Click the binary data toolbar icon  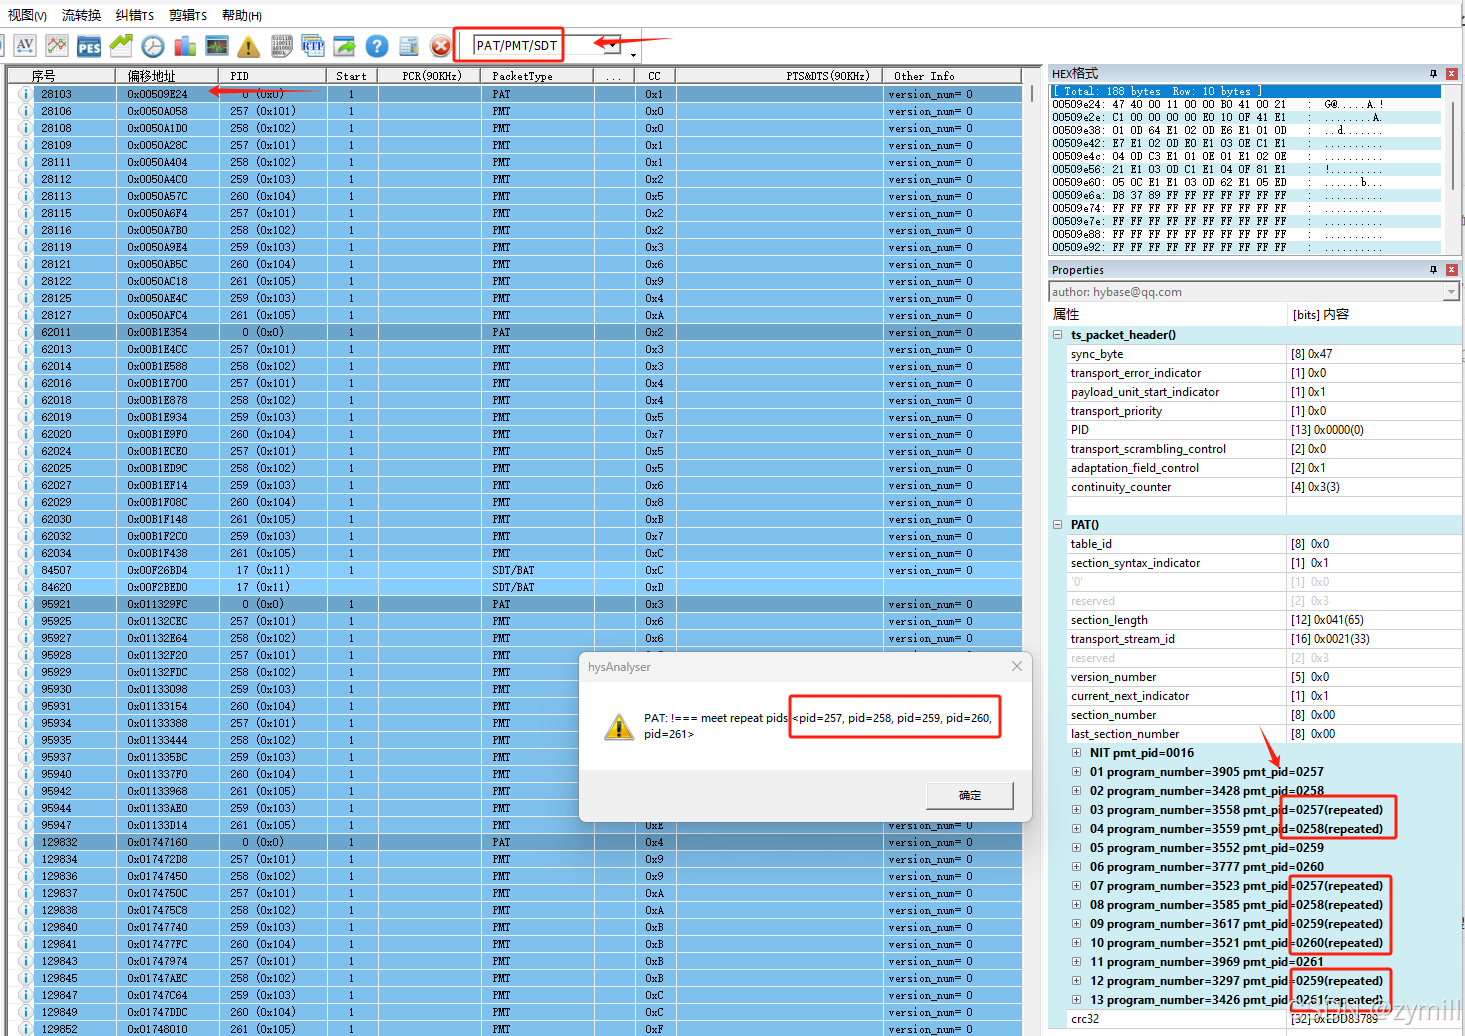tap(281, 46)
